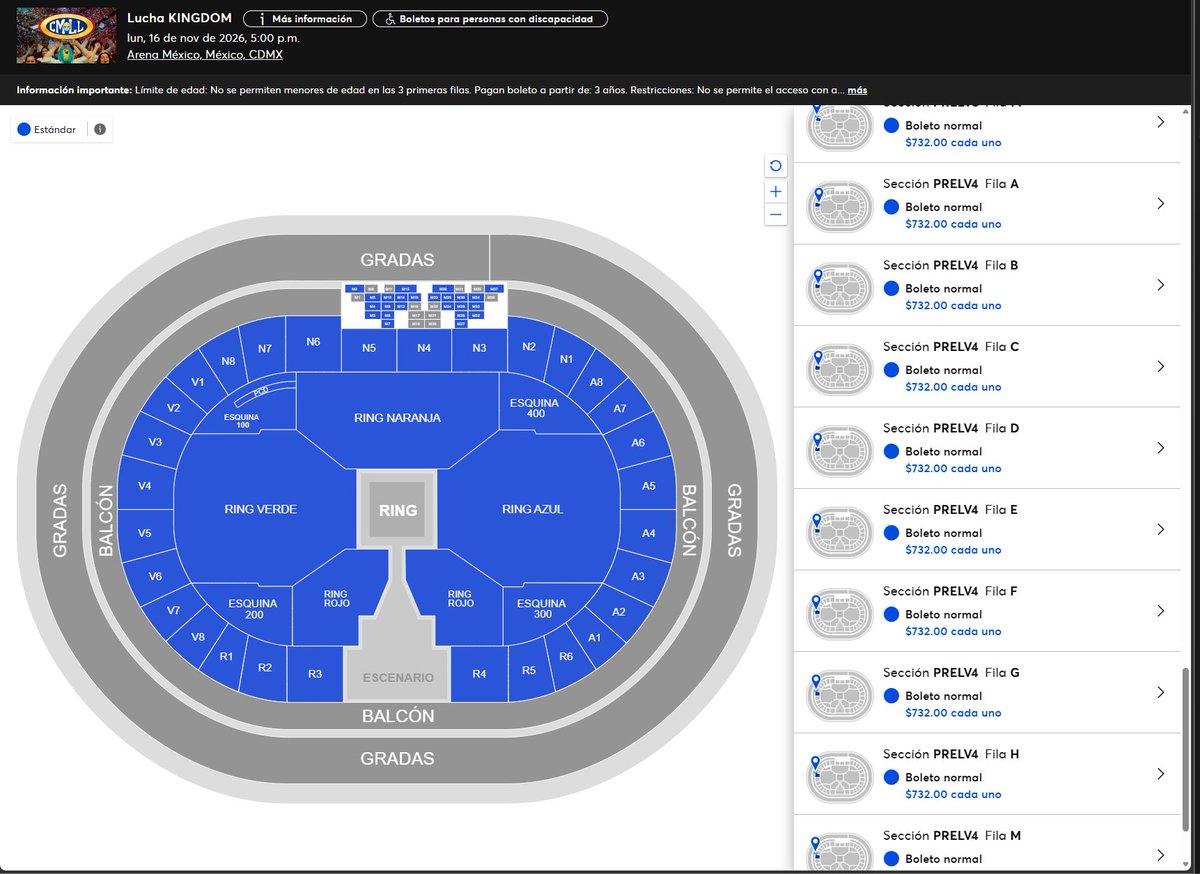Open the PRELV4 Fila E ticket chevron
The image size is (1200, 874).
point(1160,529)
